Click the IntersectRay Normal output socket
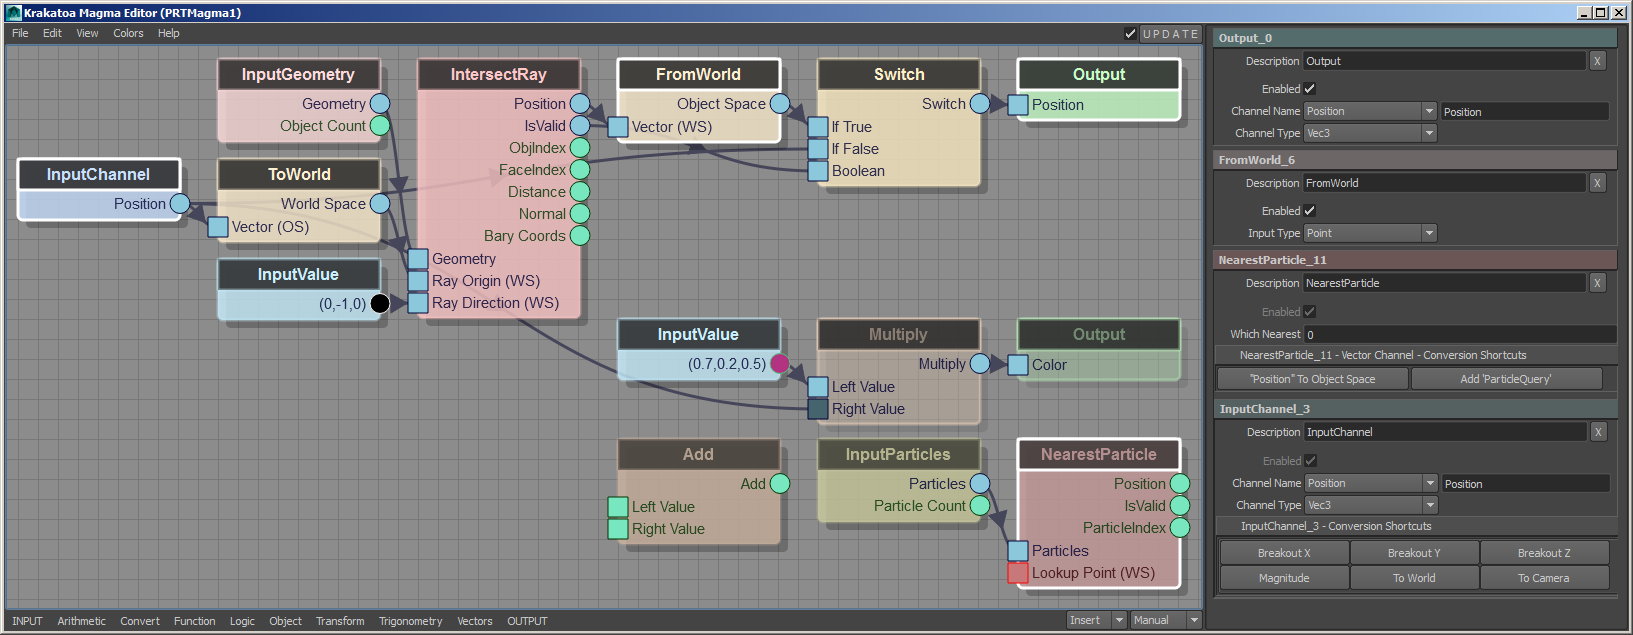Image resolution: width=1633 pixels, height=635 pixels. click(580, 214)
